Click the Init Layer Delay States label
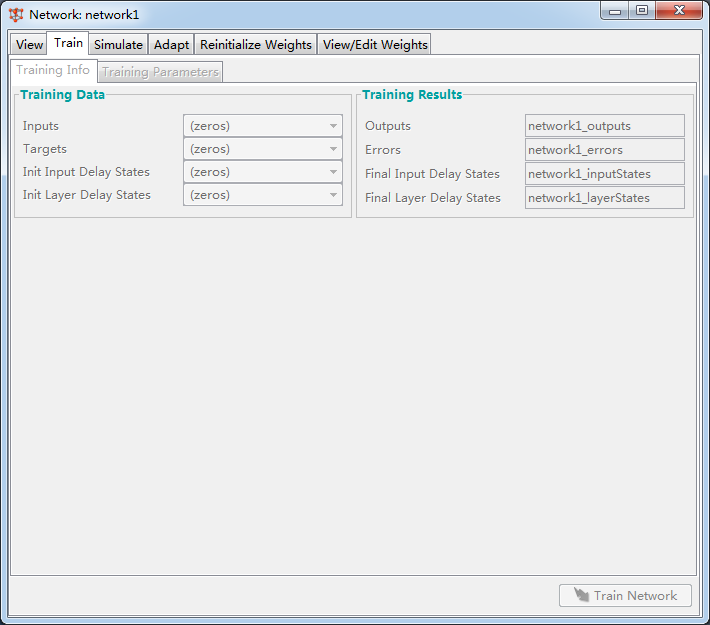Screen dimensions: 710x625 point(86,195)
